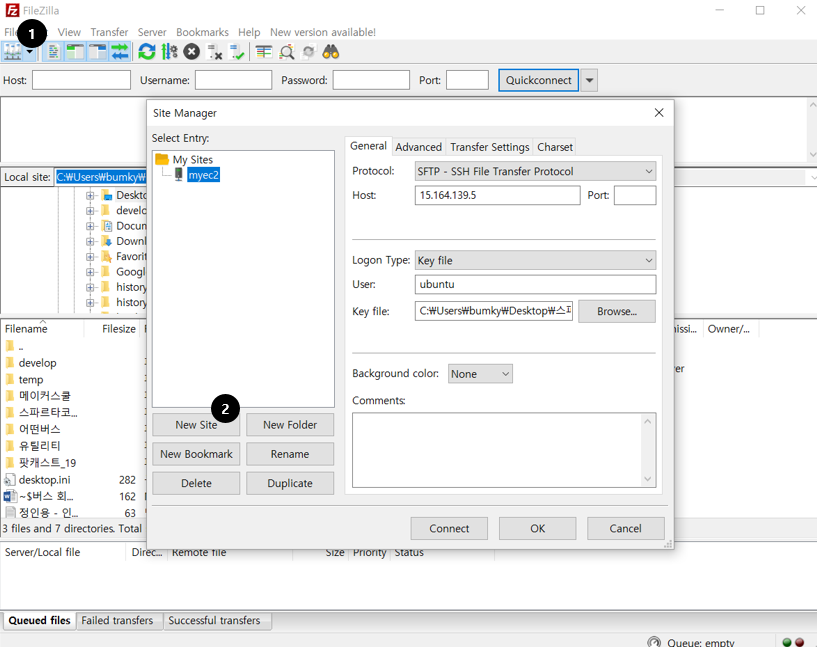The height and width of the screenshot is (647, 817).
Task: Click in the Site Manager Host field
Action: 498,195
